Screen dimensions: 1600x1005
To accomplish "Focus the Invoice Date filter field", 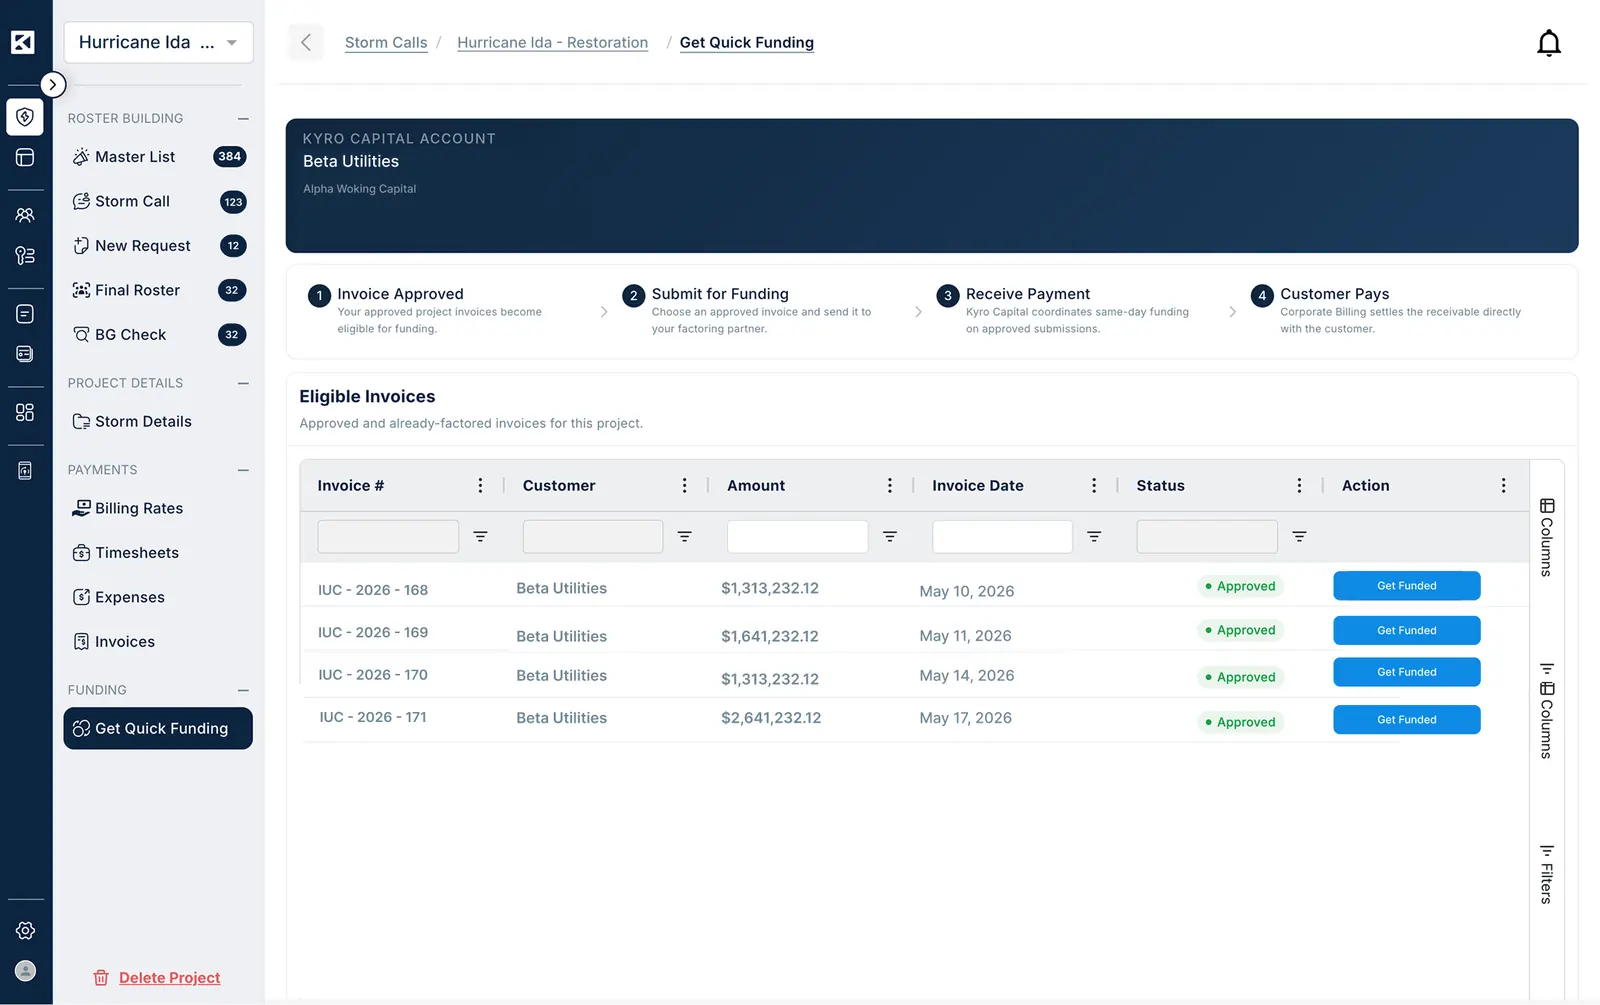I will pyautogui.click(x=1002, y=537).
